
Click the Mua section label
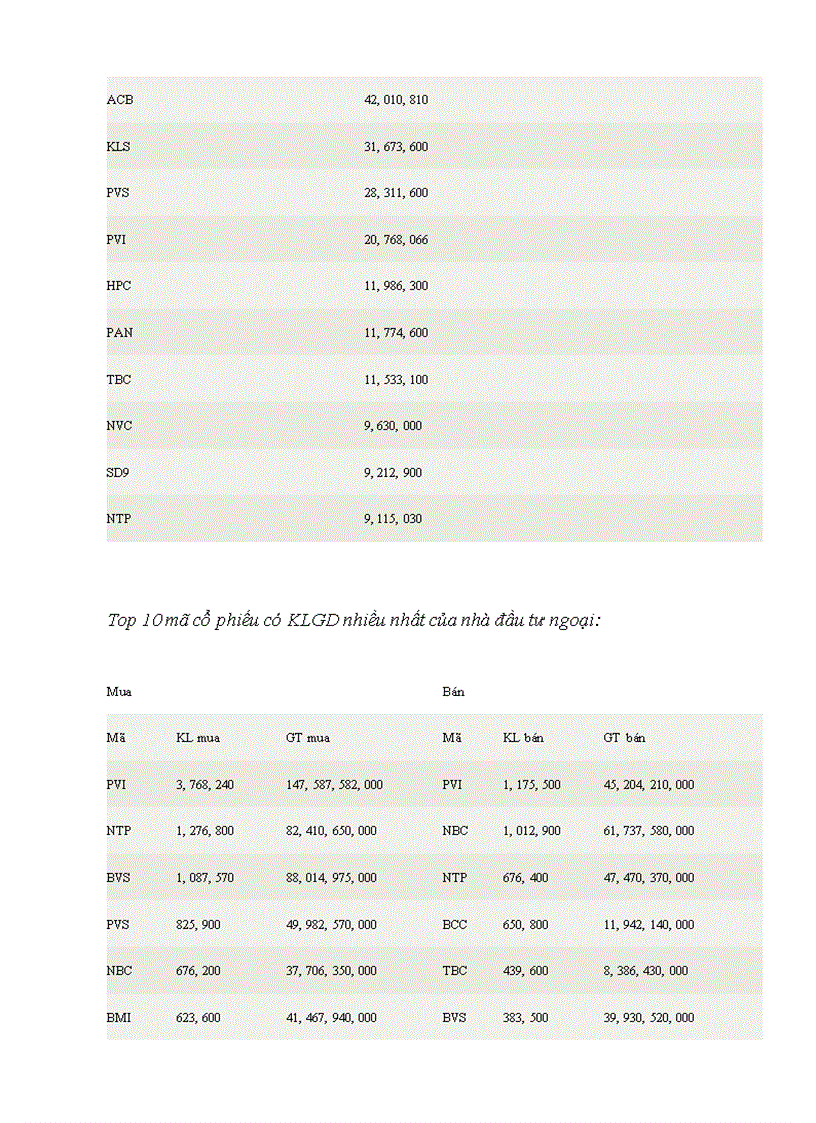[x=119, y=691]
